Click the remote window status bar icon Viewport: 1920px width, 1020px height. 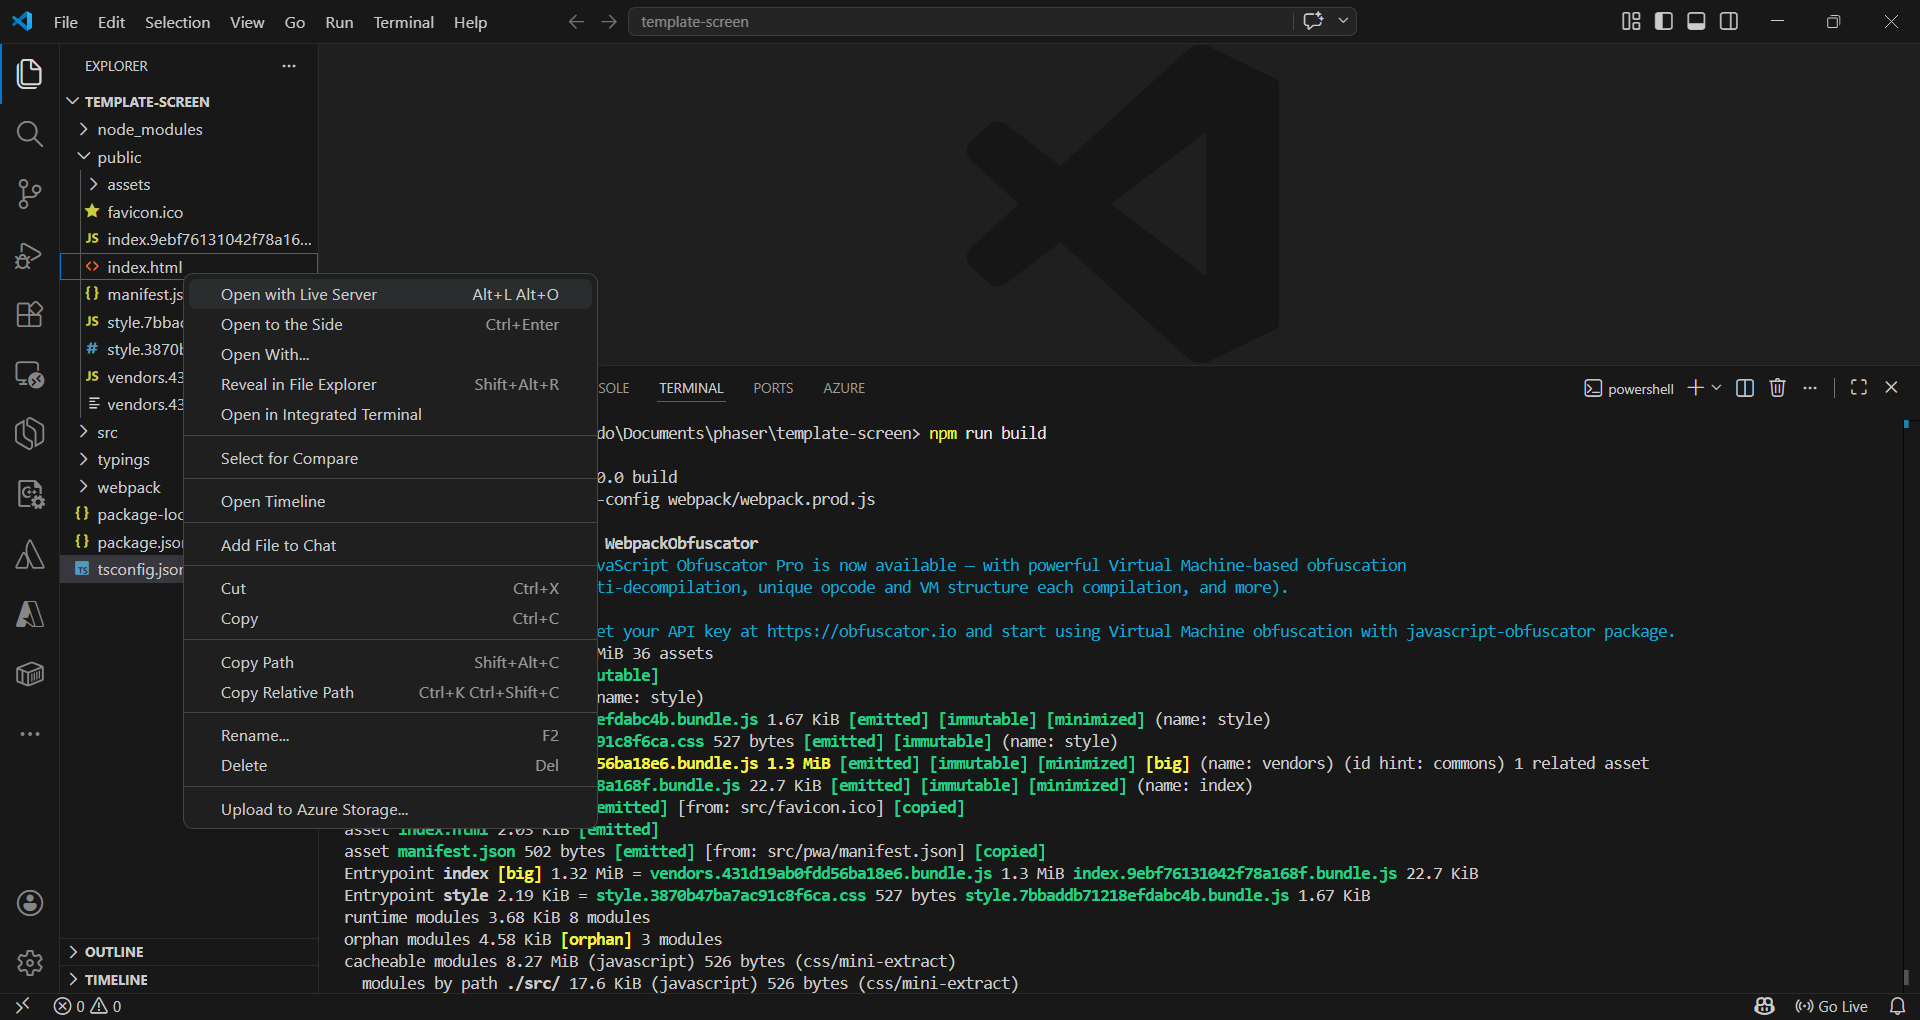click(x=22, y=1006)
